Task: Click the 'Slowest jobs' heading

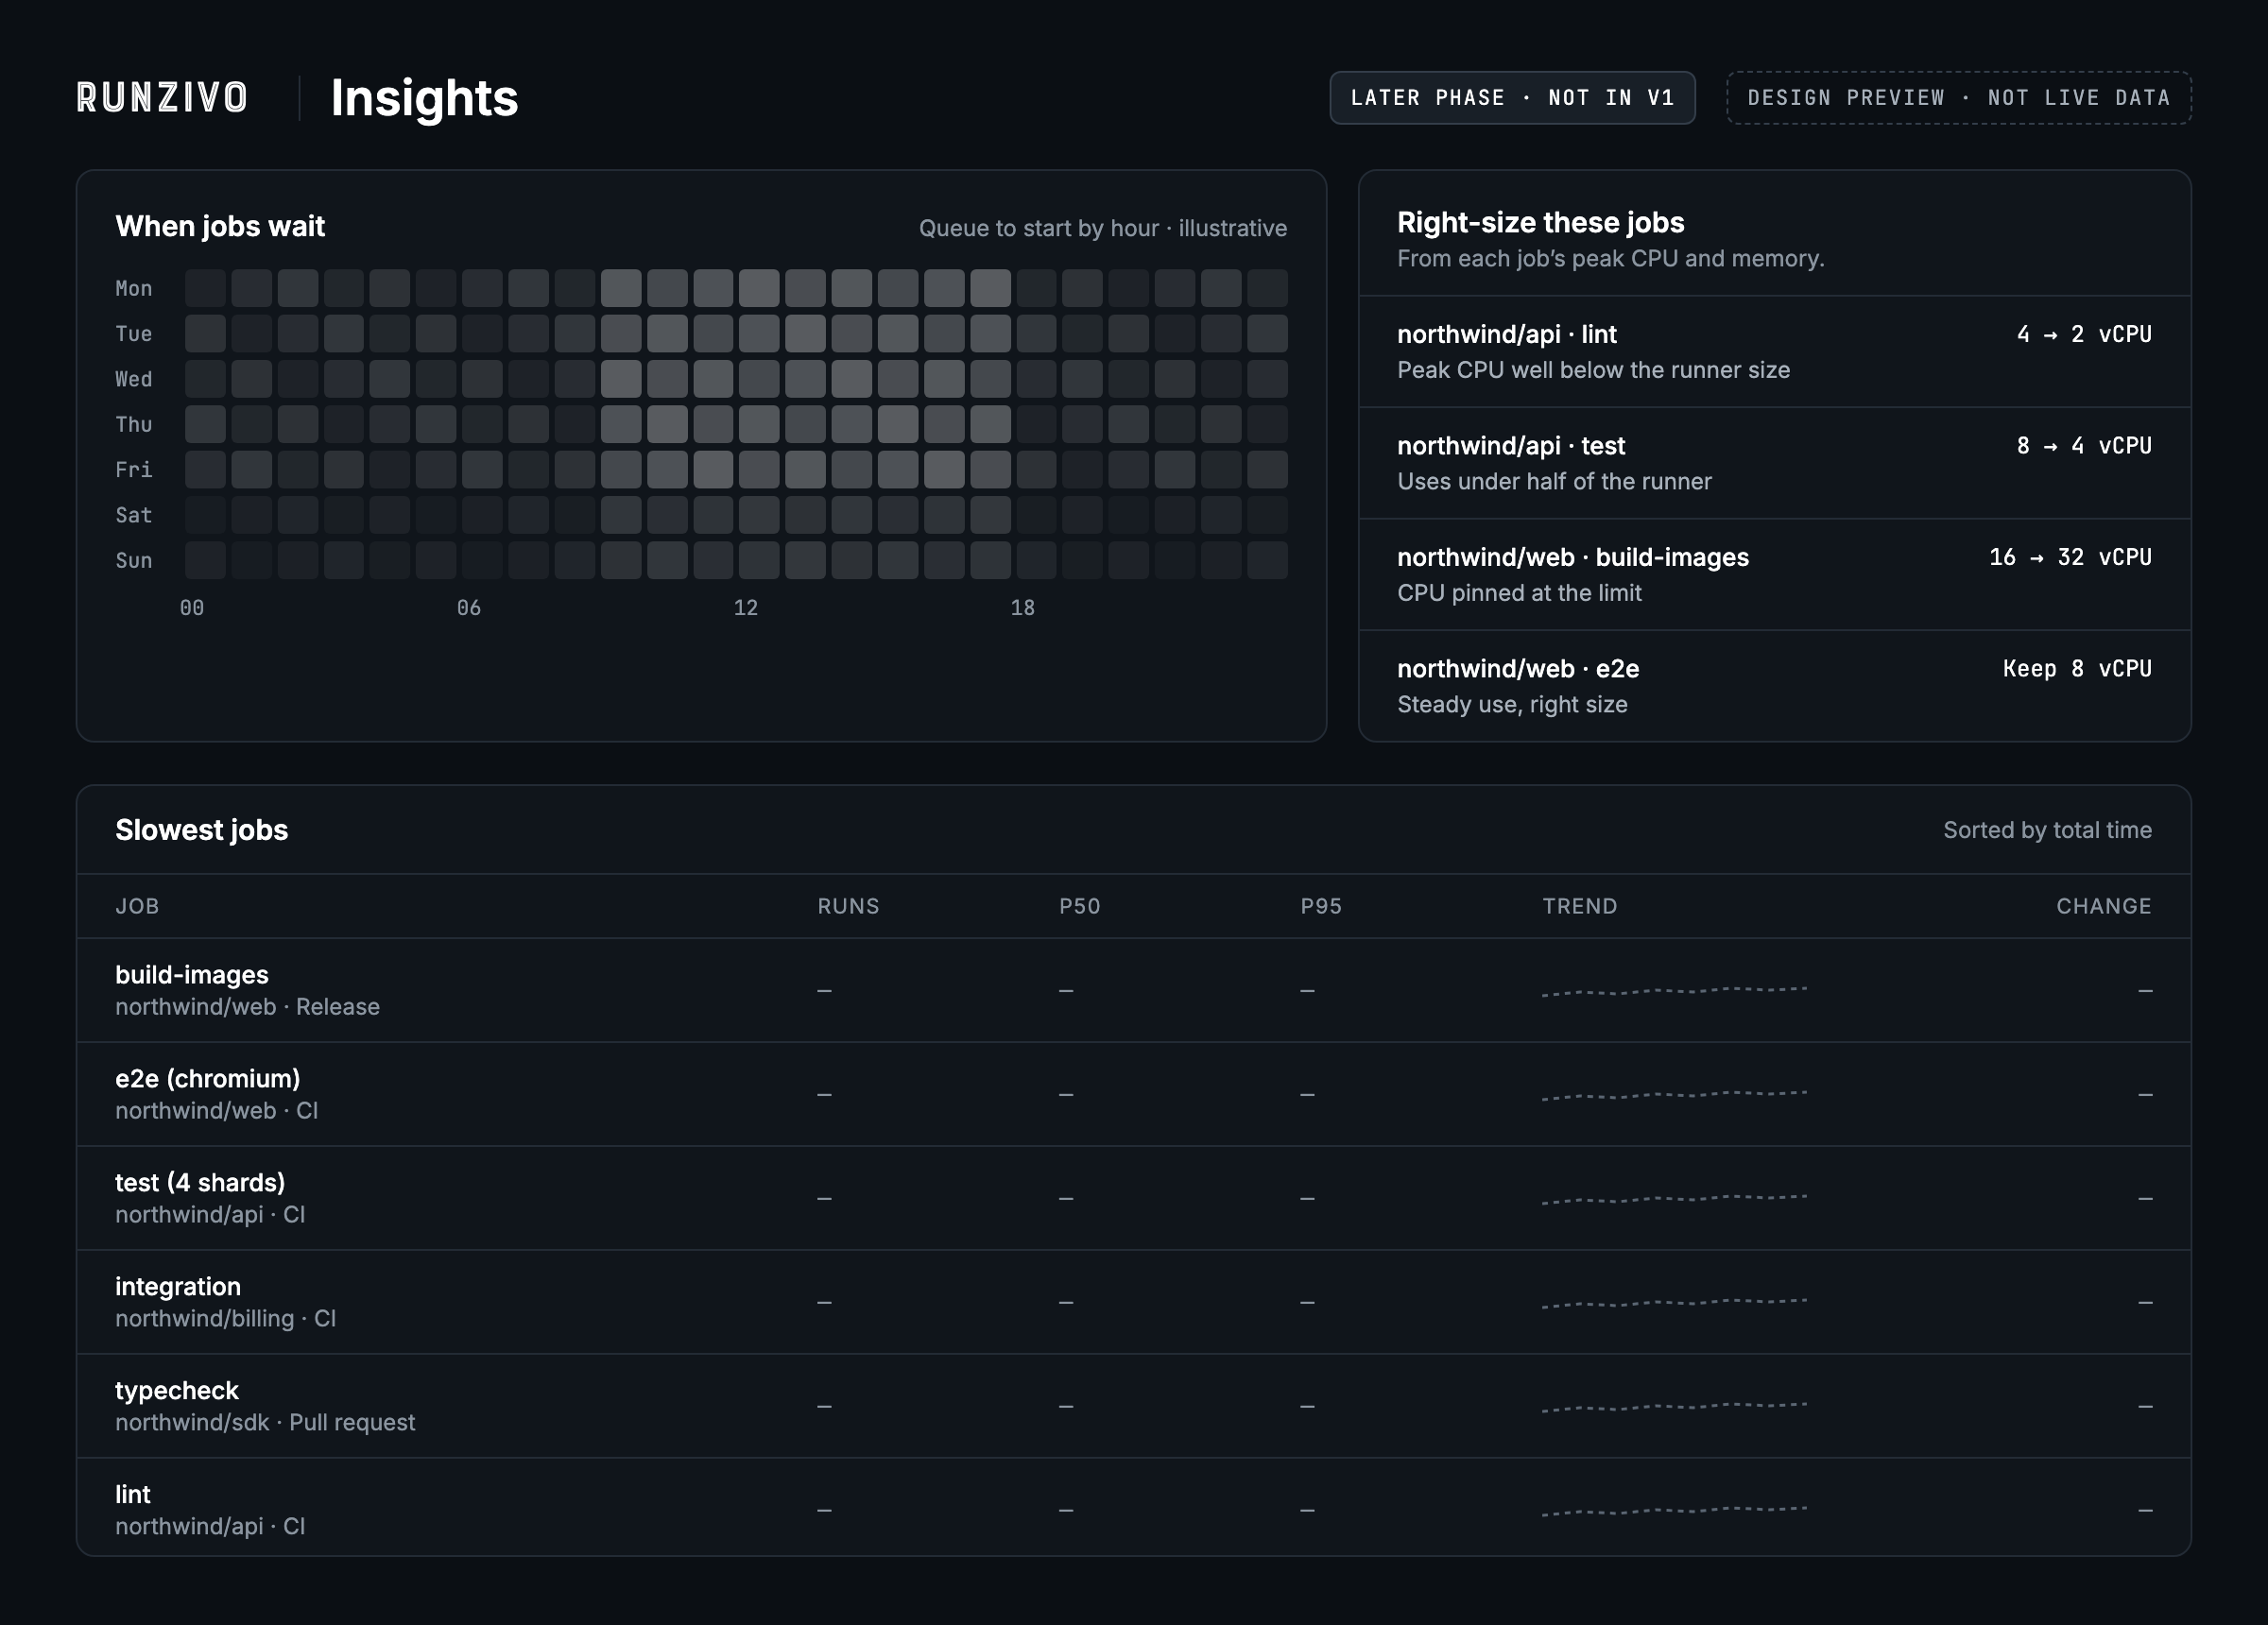Action: (201, 830)
